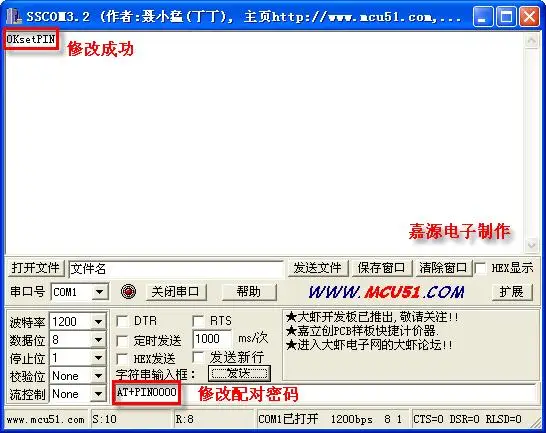Clear the window with 清除窗口
The height and width of the screenshot is (433, 546).
click(443, 268)
